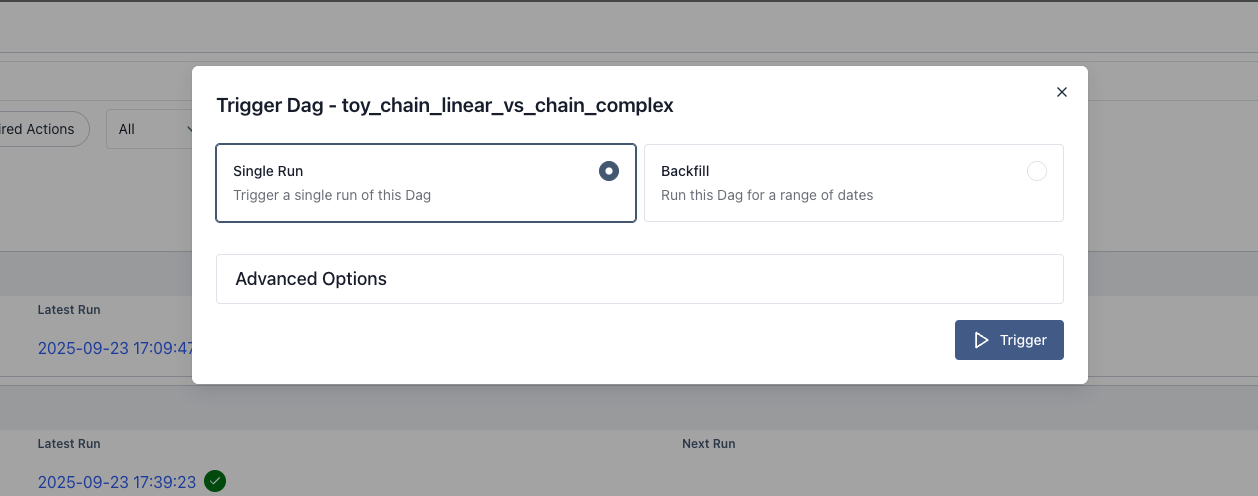The image size is (1258, 496).
Task: Open the 2025-09-23 17:39:23 run link
Action: [116, 482]
